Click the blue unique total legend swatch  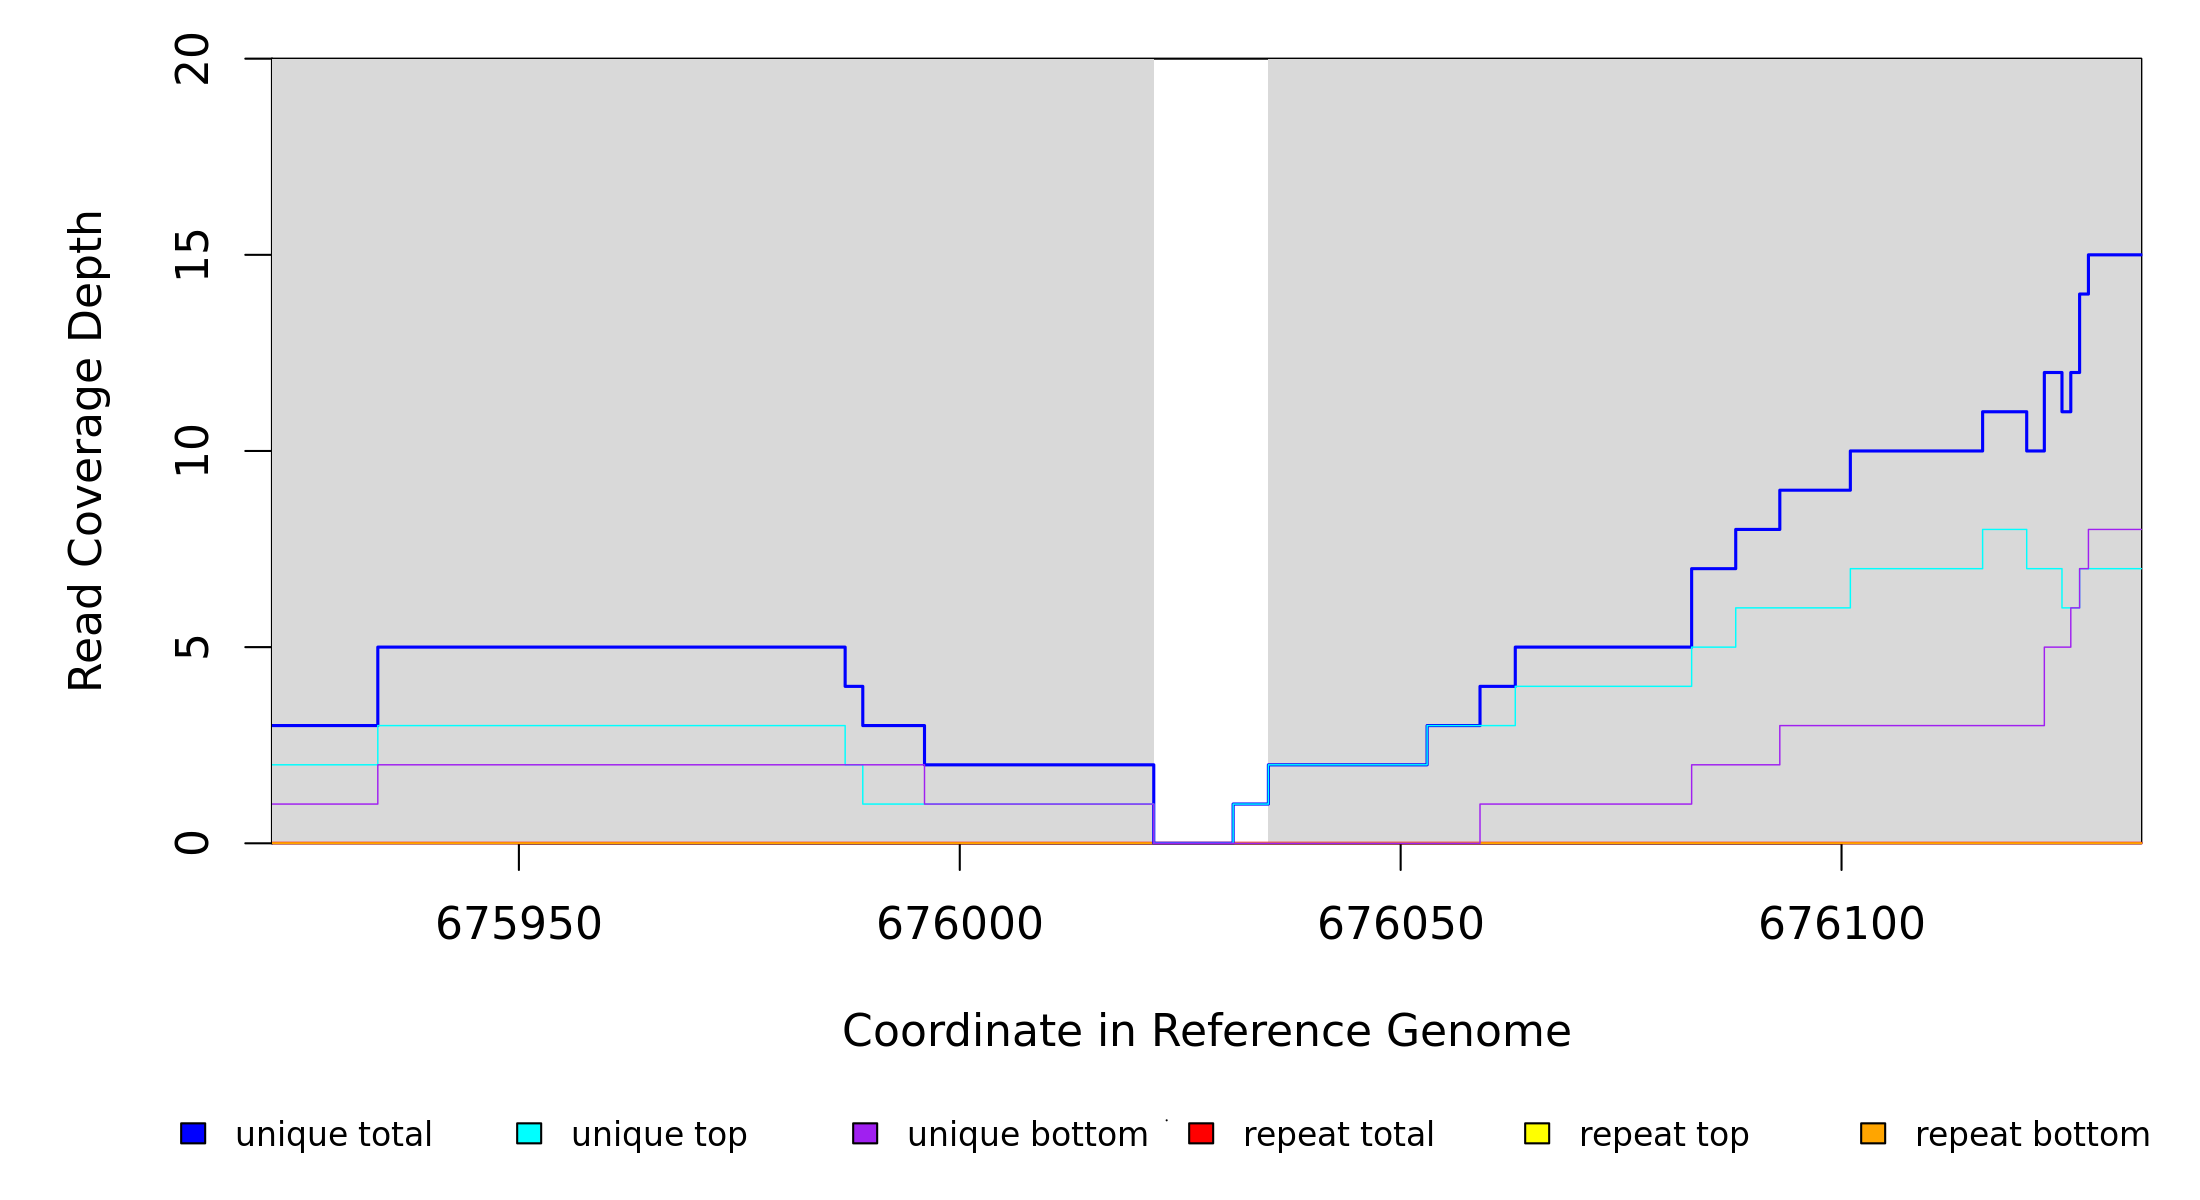(x=193, y=1133)
